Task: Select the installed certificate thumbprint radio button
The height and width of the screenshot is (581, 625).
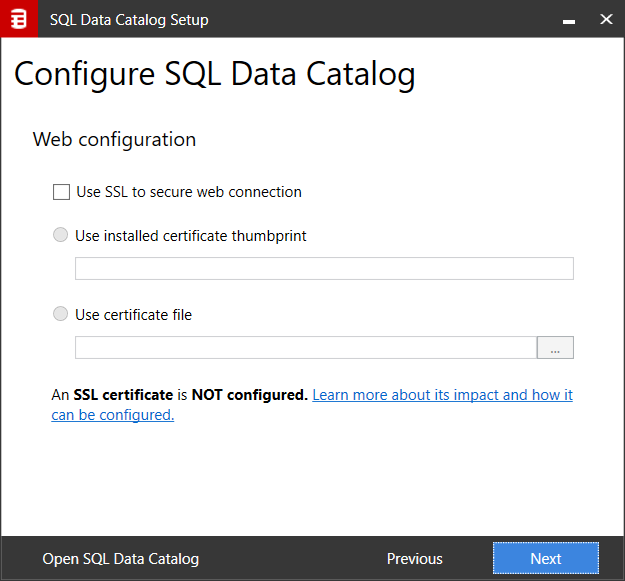Action: click(x=61, y=236)
